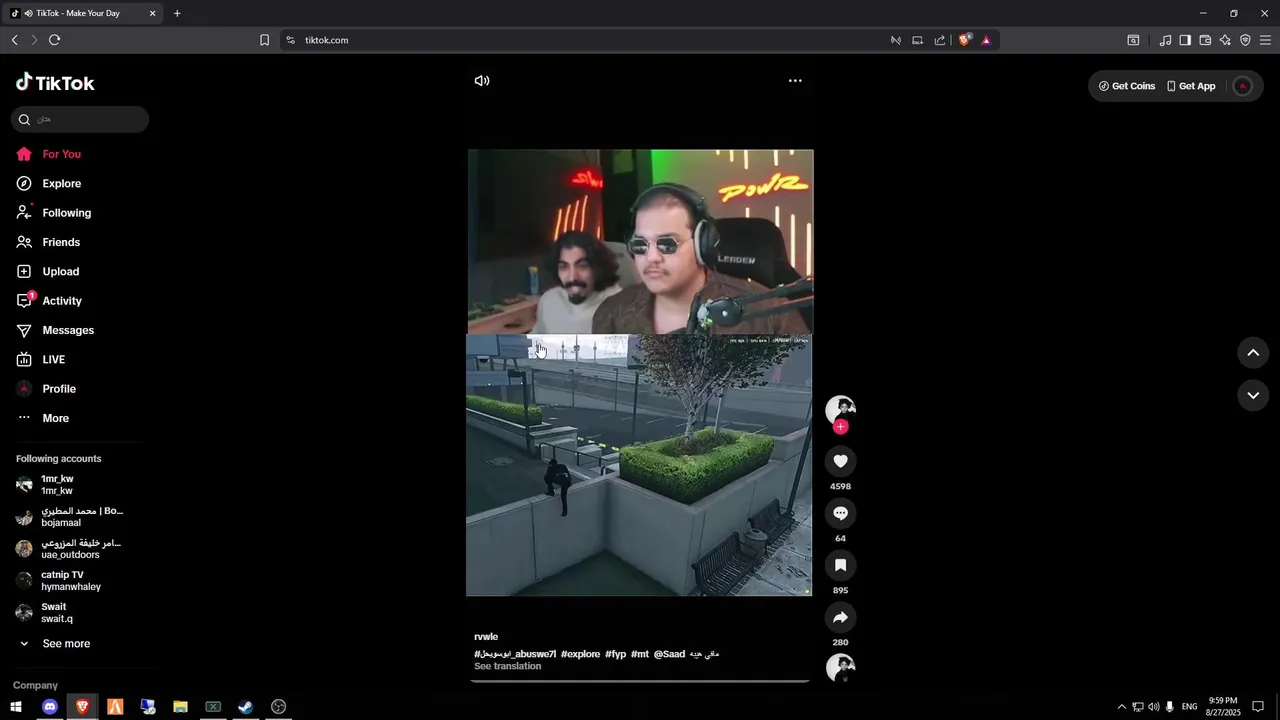Show hidden system tray icons
The height and width of the screenshot is (720, 1280).
click(x=1121, y=707)
